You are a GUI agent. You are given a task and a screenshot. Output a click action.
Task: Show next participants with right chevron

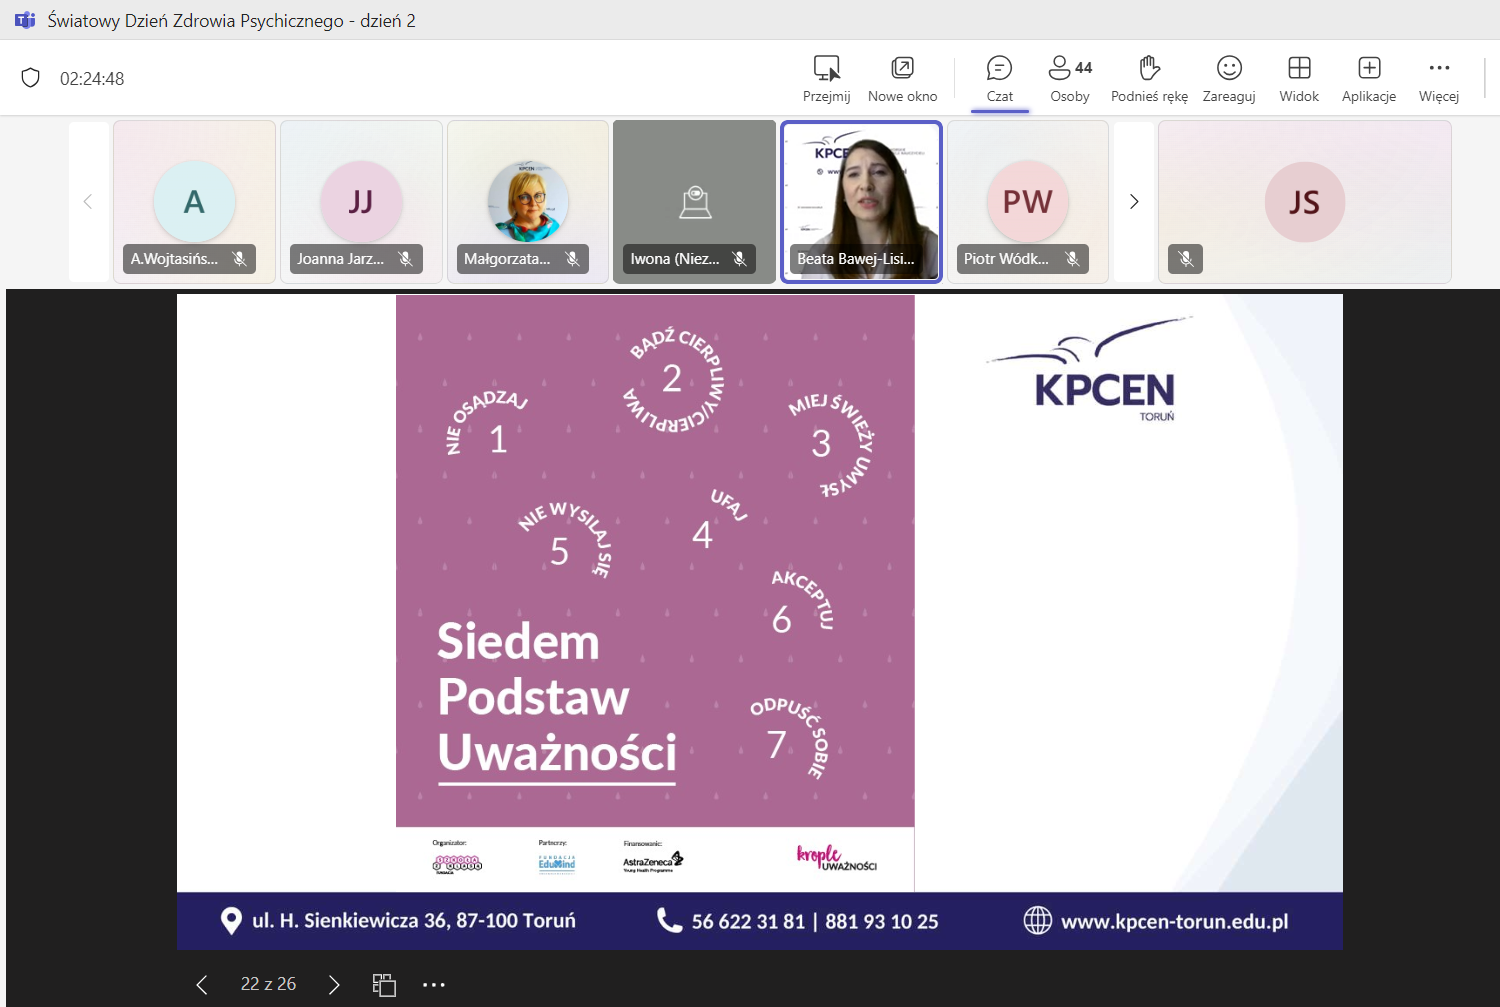(1133, 202)
